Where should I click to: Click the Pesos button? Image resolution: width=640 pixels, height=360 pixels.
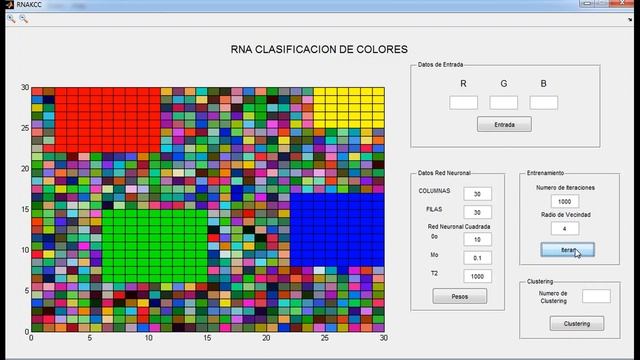460,296
